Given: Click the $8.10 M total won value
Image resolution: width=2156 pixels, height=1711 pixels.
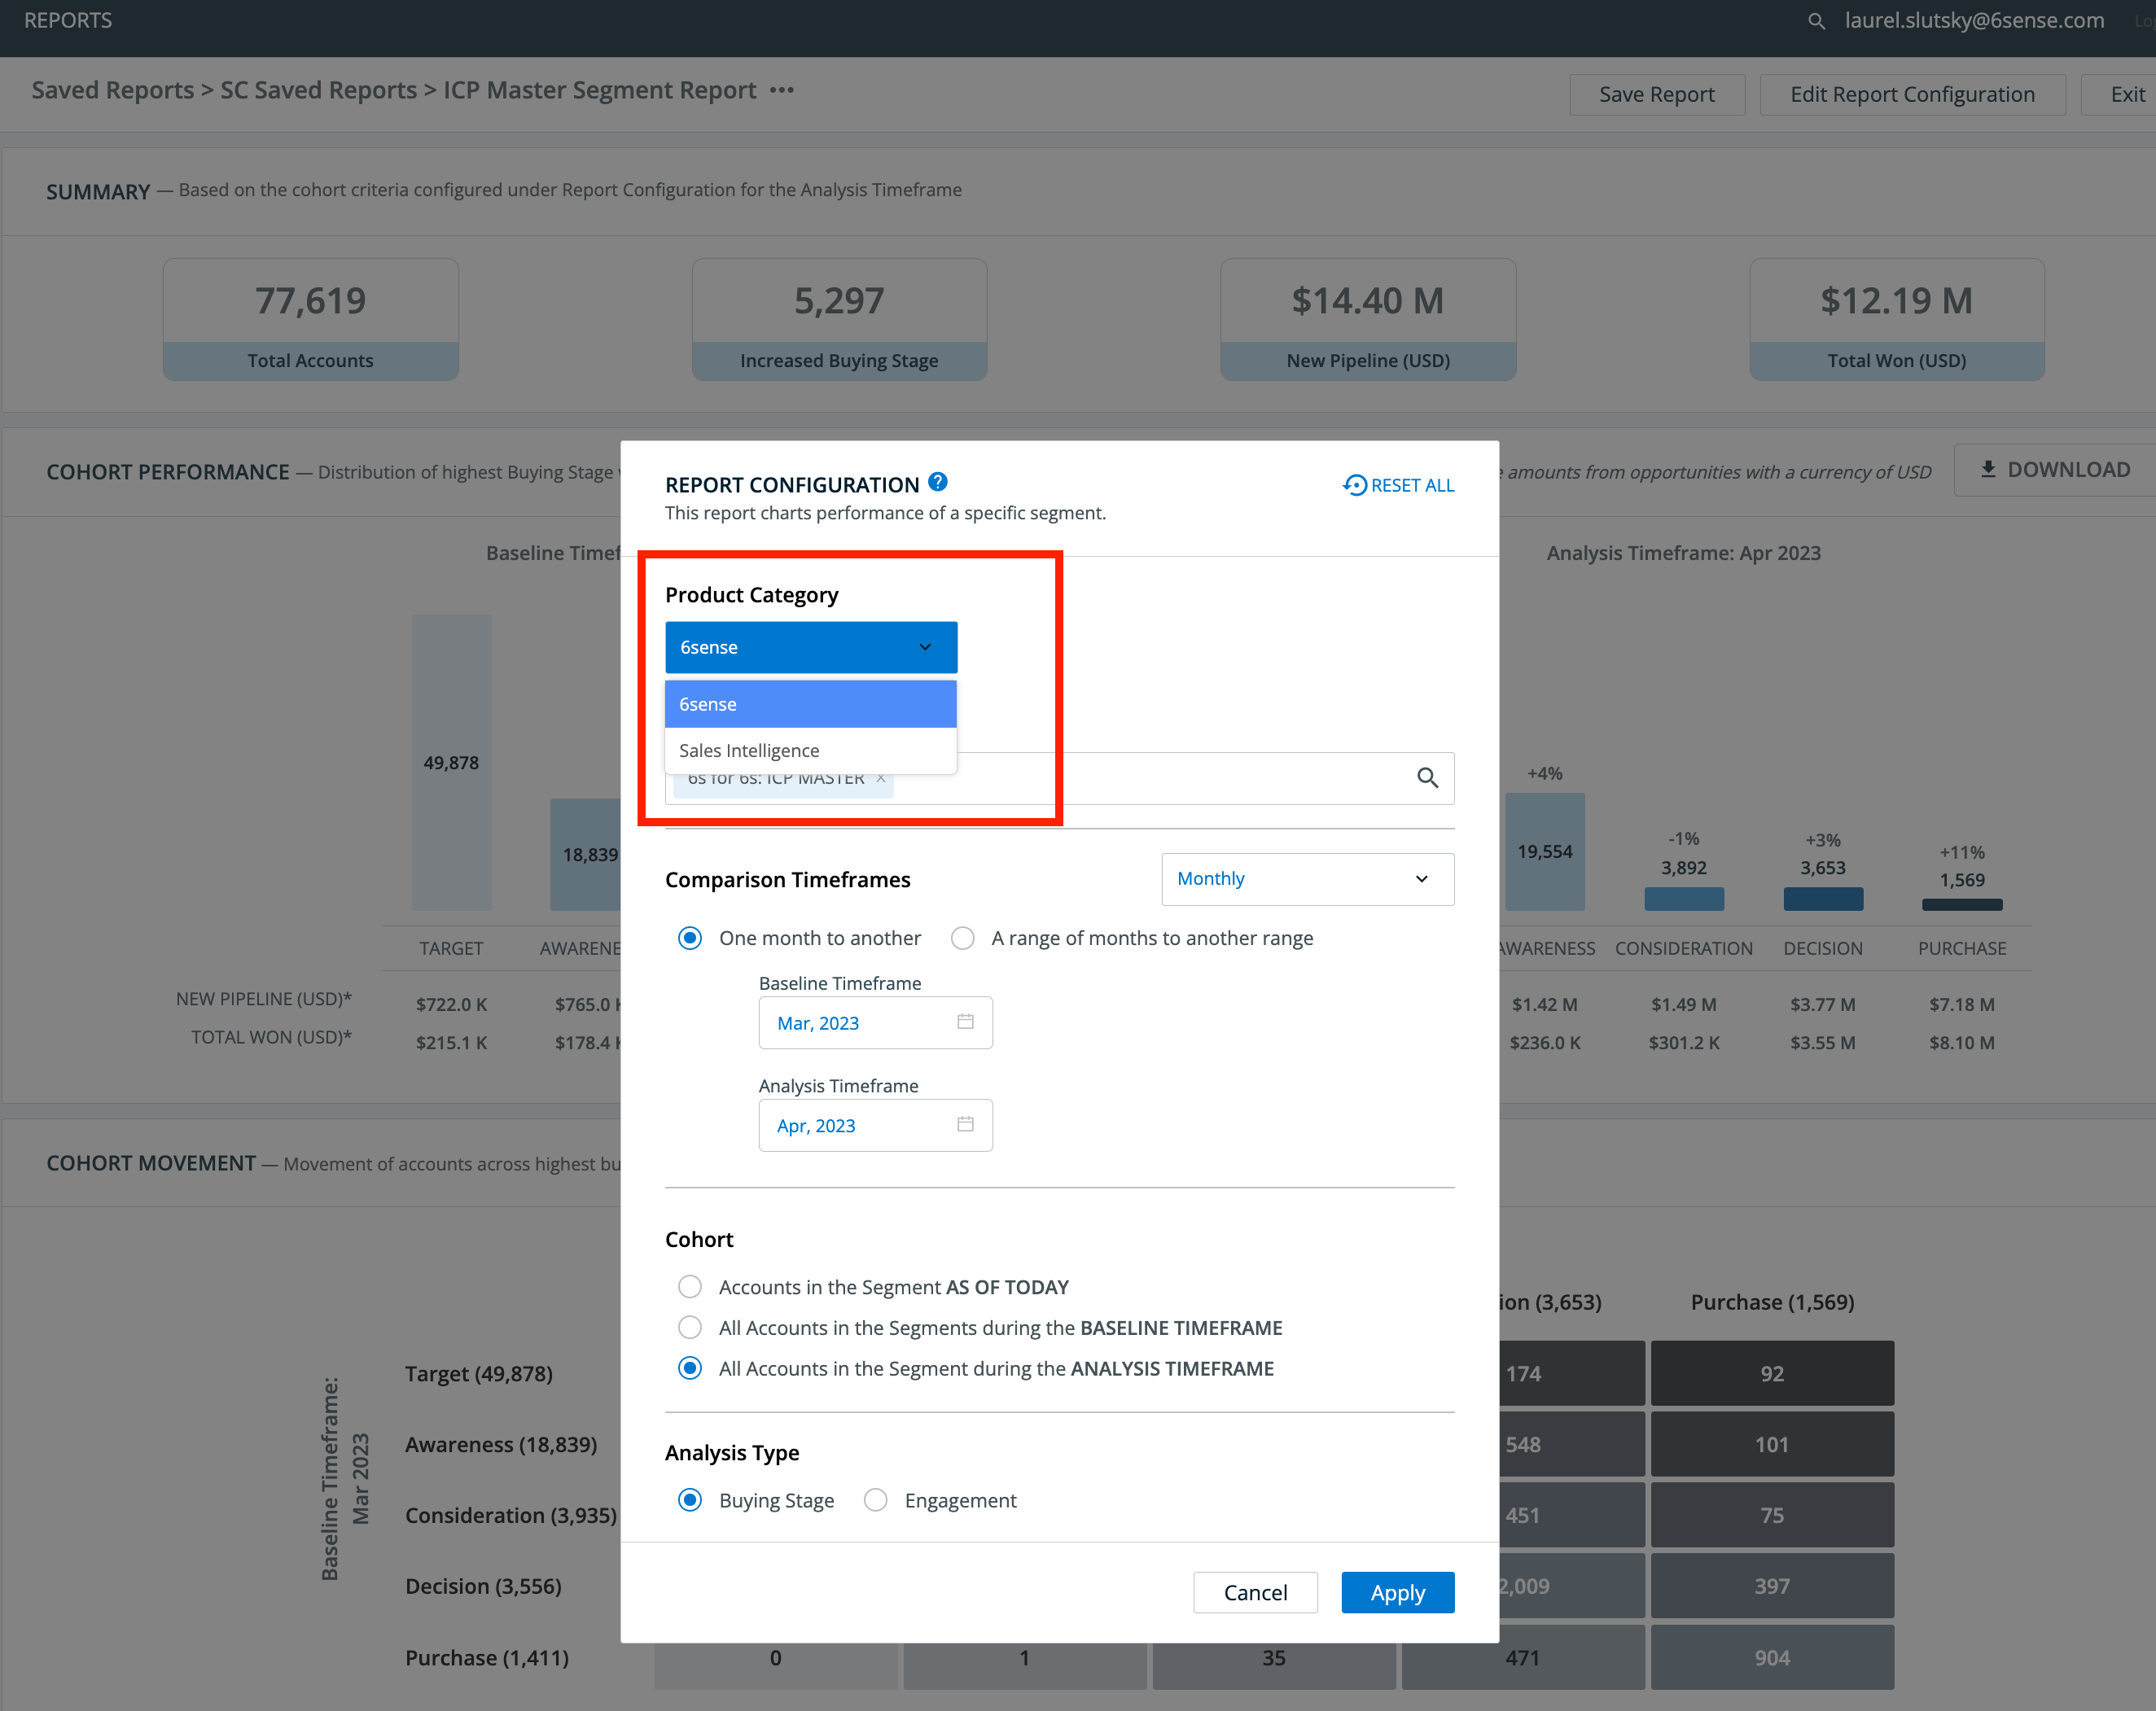Looking at the screenshot, I should (x=1962, y=1042).
